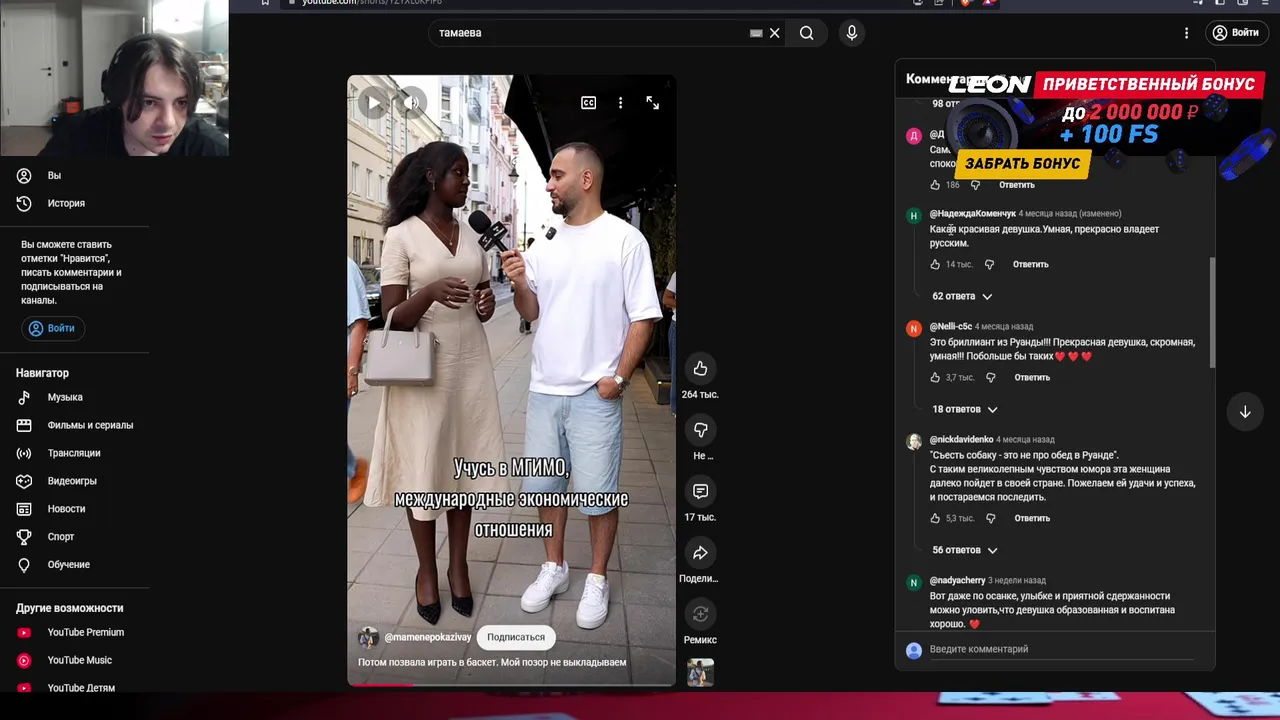
Task: Reply to @Nelli-c5c comment
Action: [x=1032, y=377]
